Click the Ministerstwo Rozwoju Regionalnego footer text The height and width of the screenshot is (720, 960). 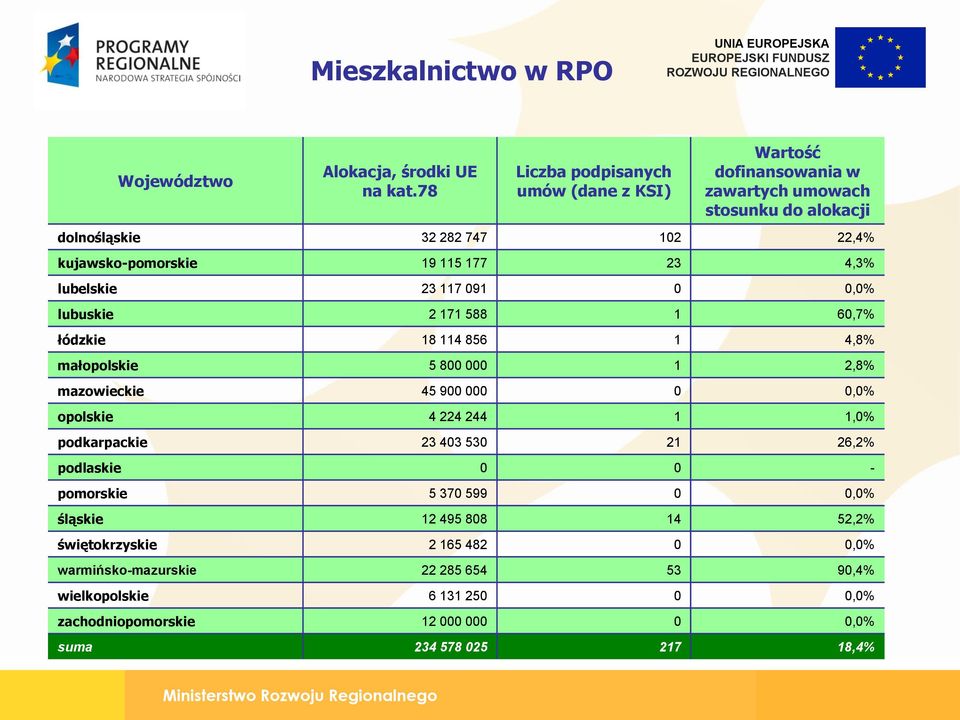click(x=300, y=696)
